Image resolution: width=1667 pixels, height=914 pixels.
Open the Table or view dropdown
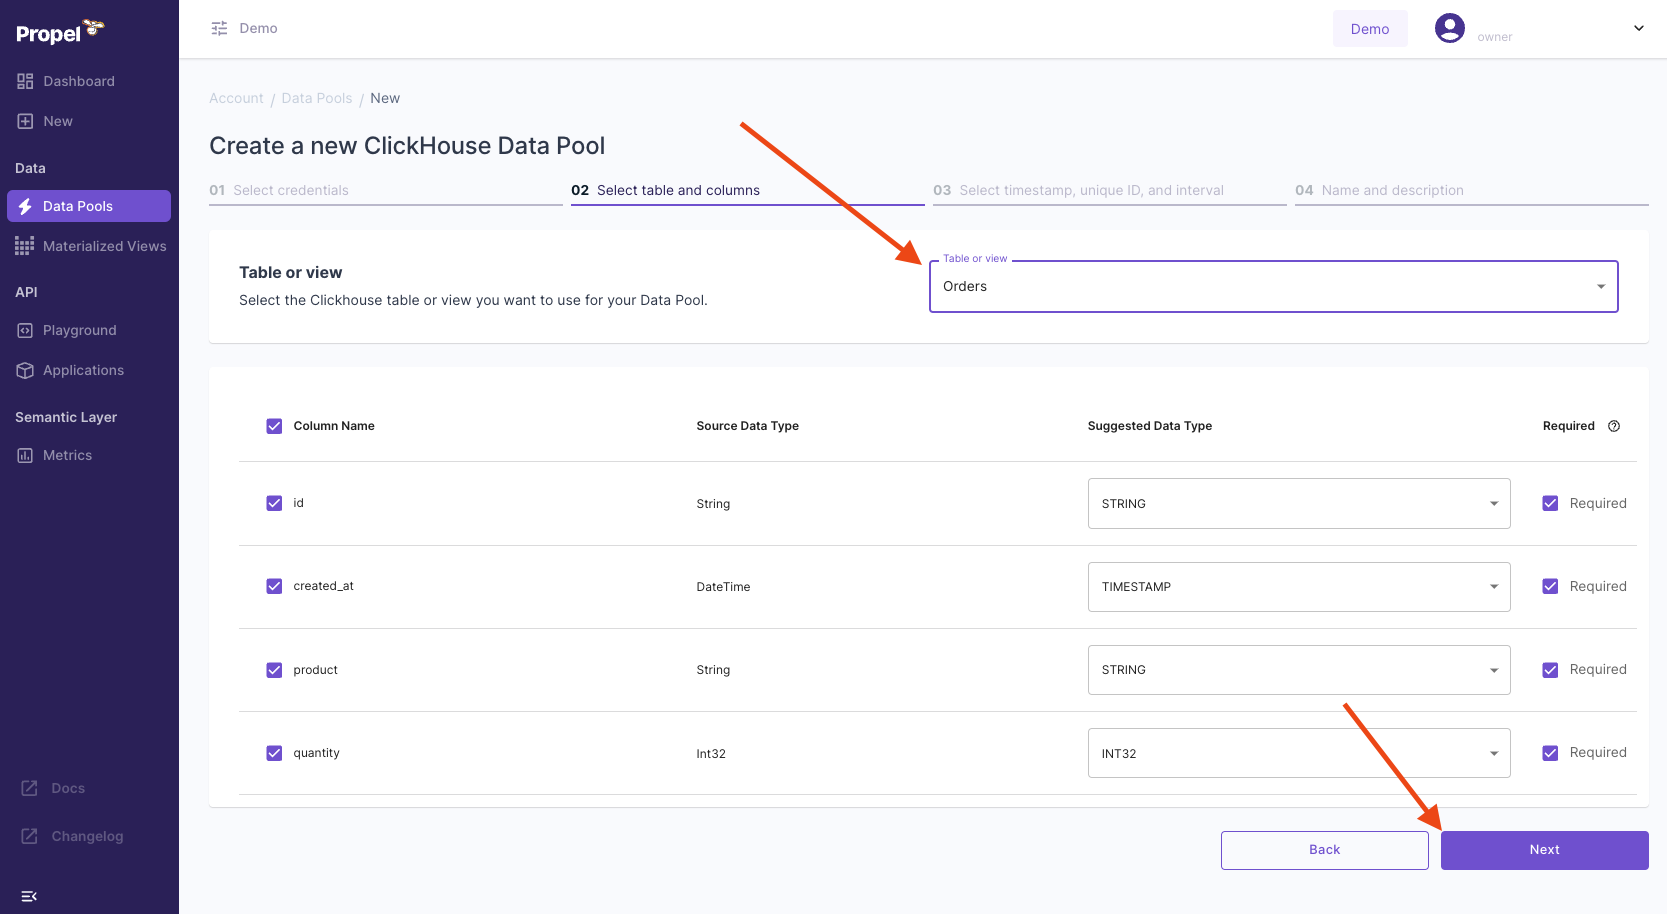click(x=1273, y=287)
